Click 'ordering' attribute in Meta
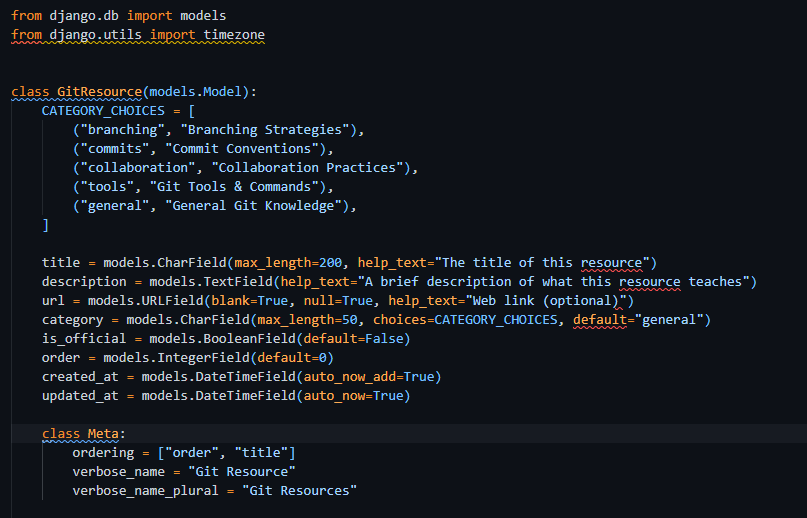 point(103,453)
